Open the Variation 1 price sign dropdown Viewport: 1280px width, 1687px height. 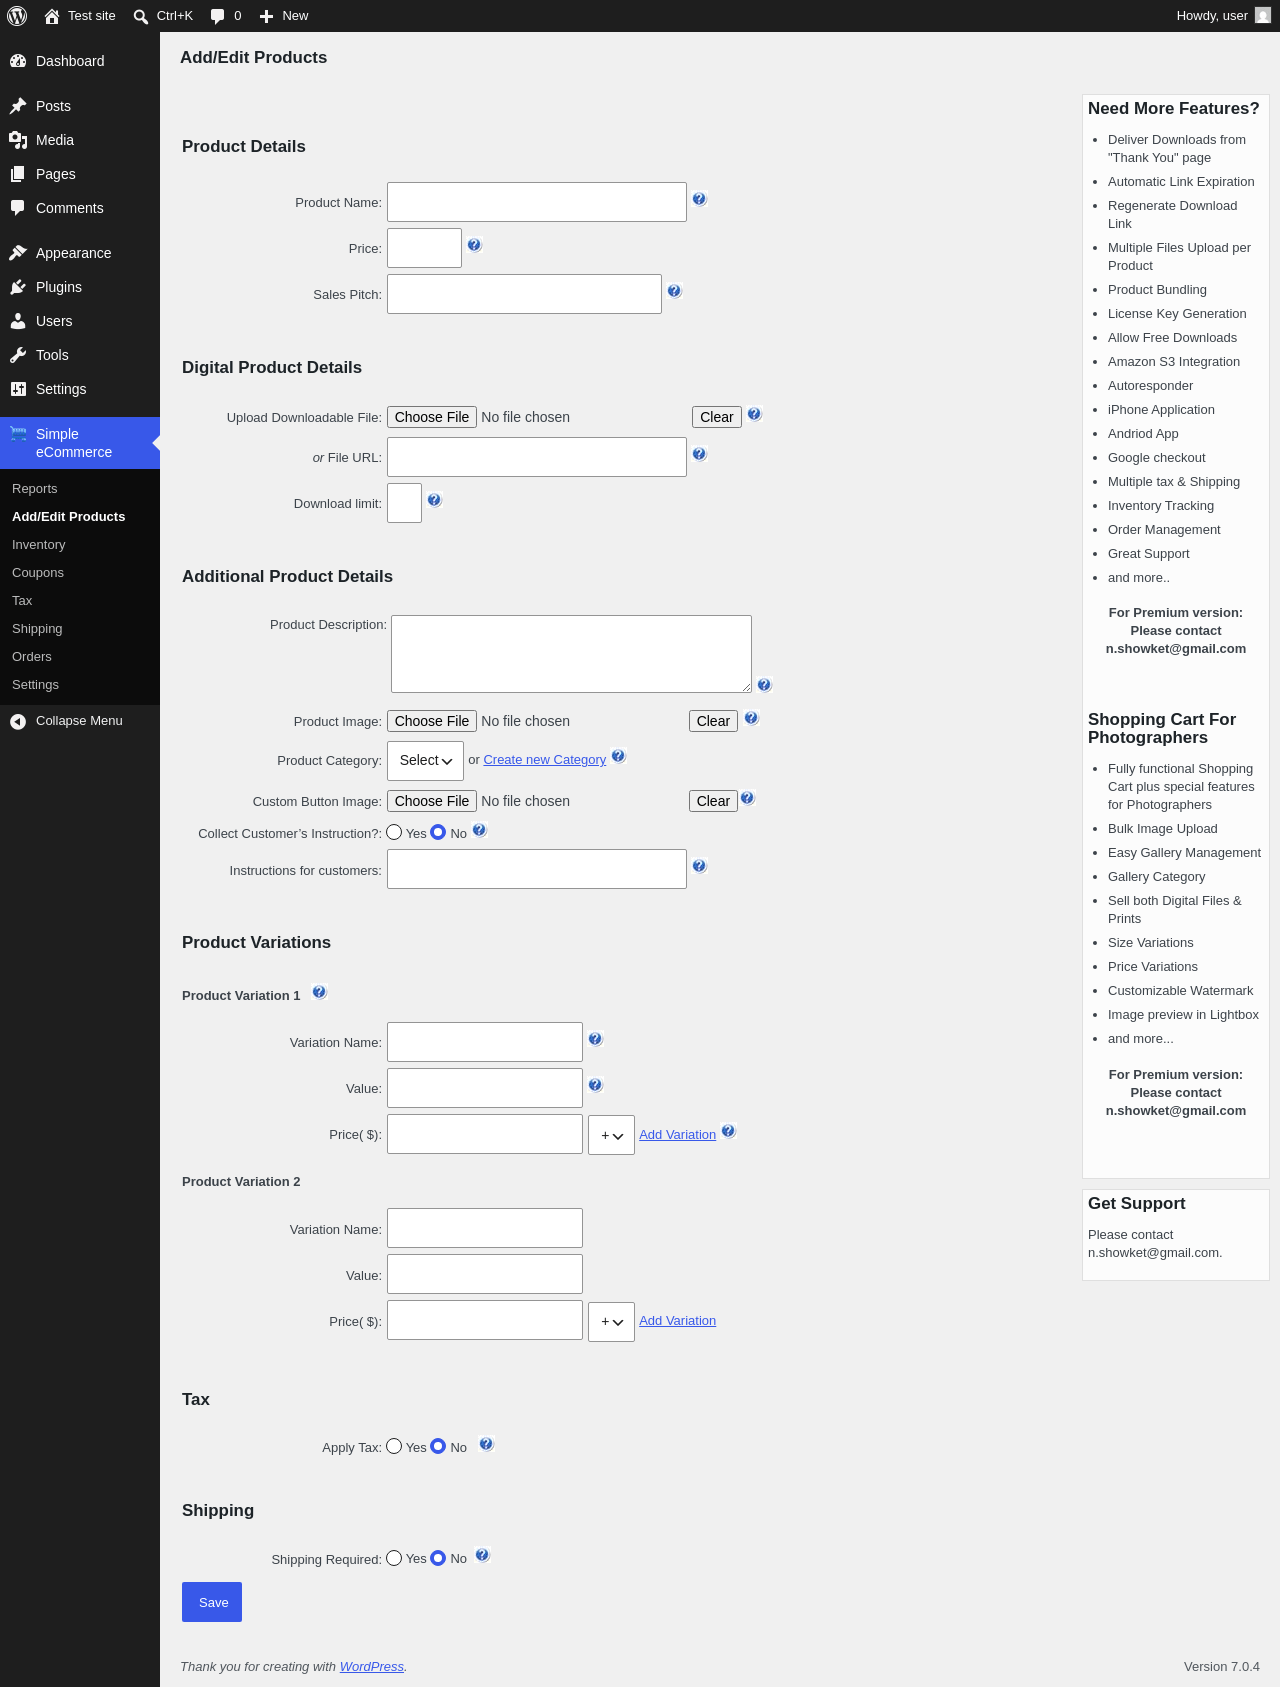pyautogui.click(x=611, y=1135)
